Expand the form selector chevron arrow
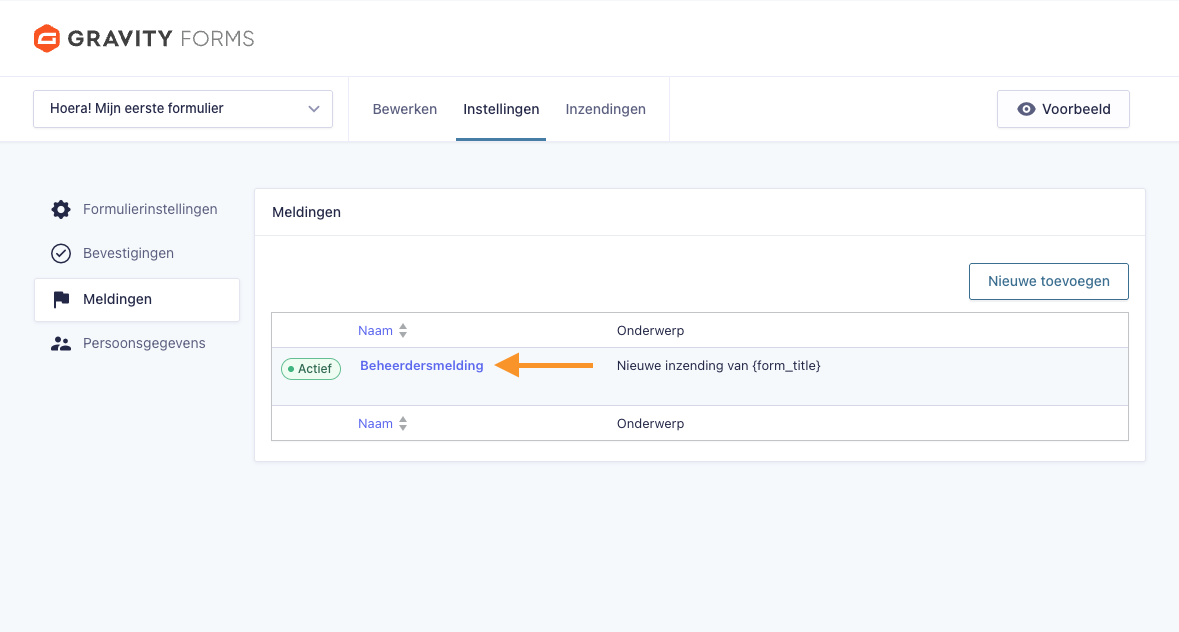The image size is (1179, 632). 314,109
